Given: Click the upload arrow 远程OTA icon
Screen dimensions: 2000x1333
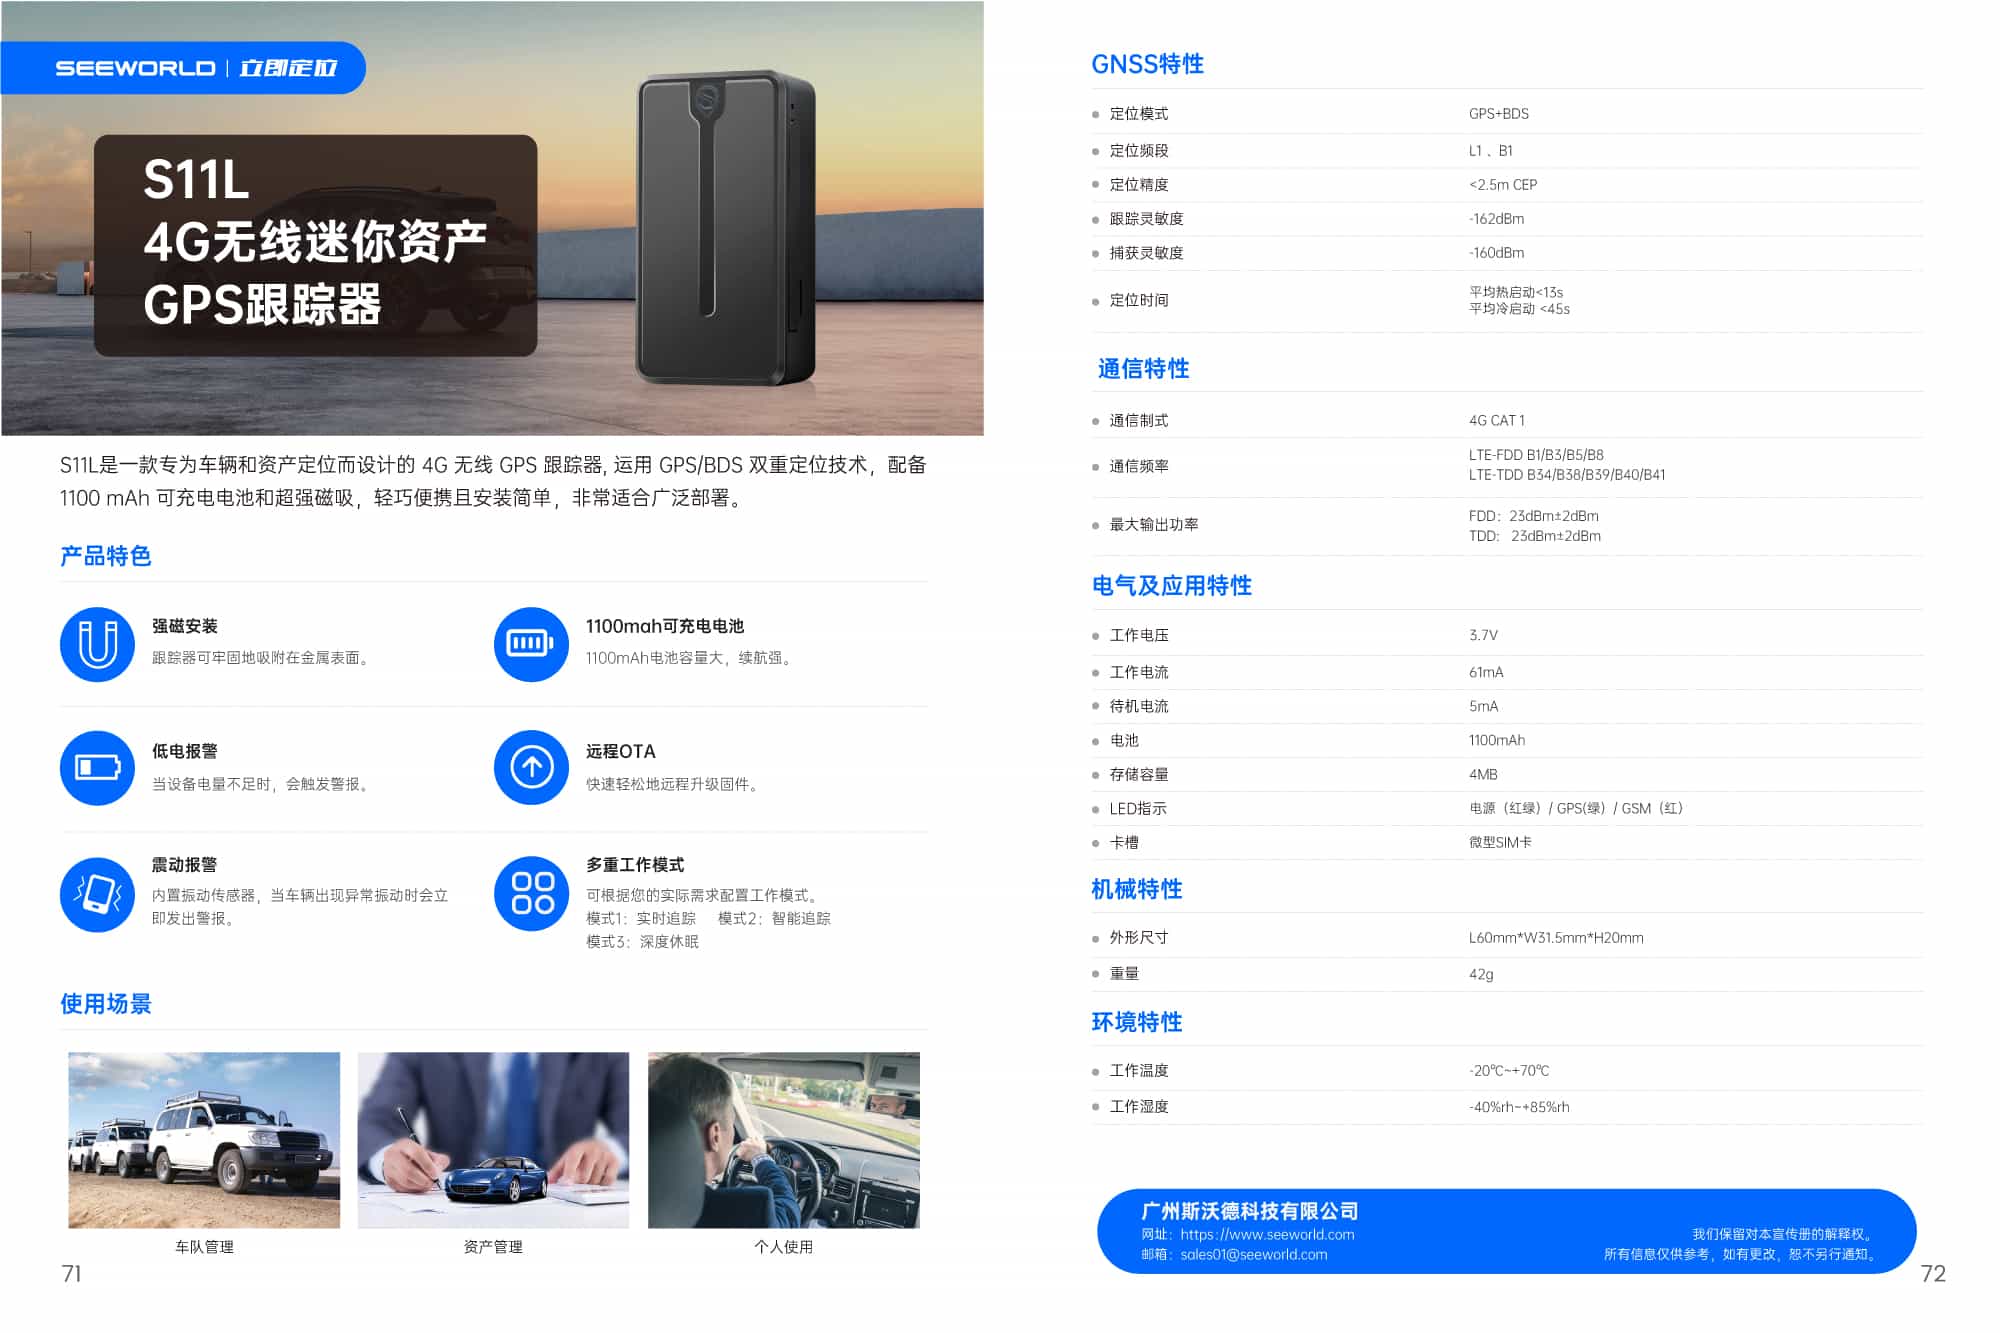Looking at the screenshot, I should click(x=531, y=768).
